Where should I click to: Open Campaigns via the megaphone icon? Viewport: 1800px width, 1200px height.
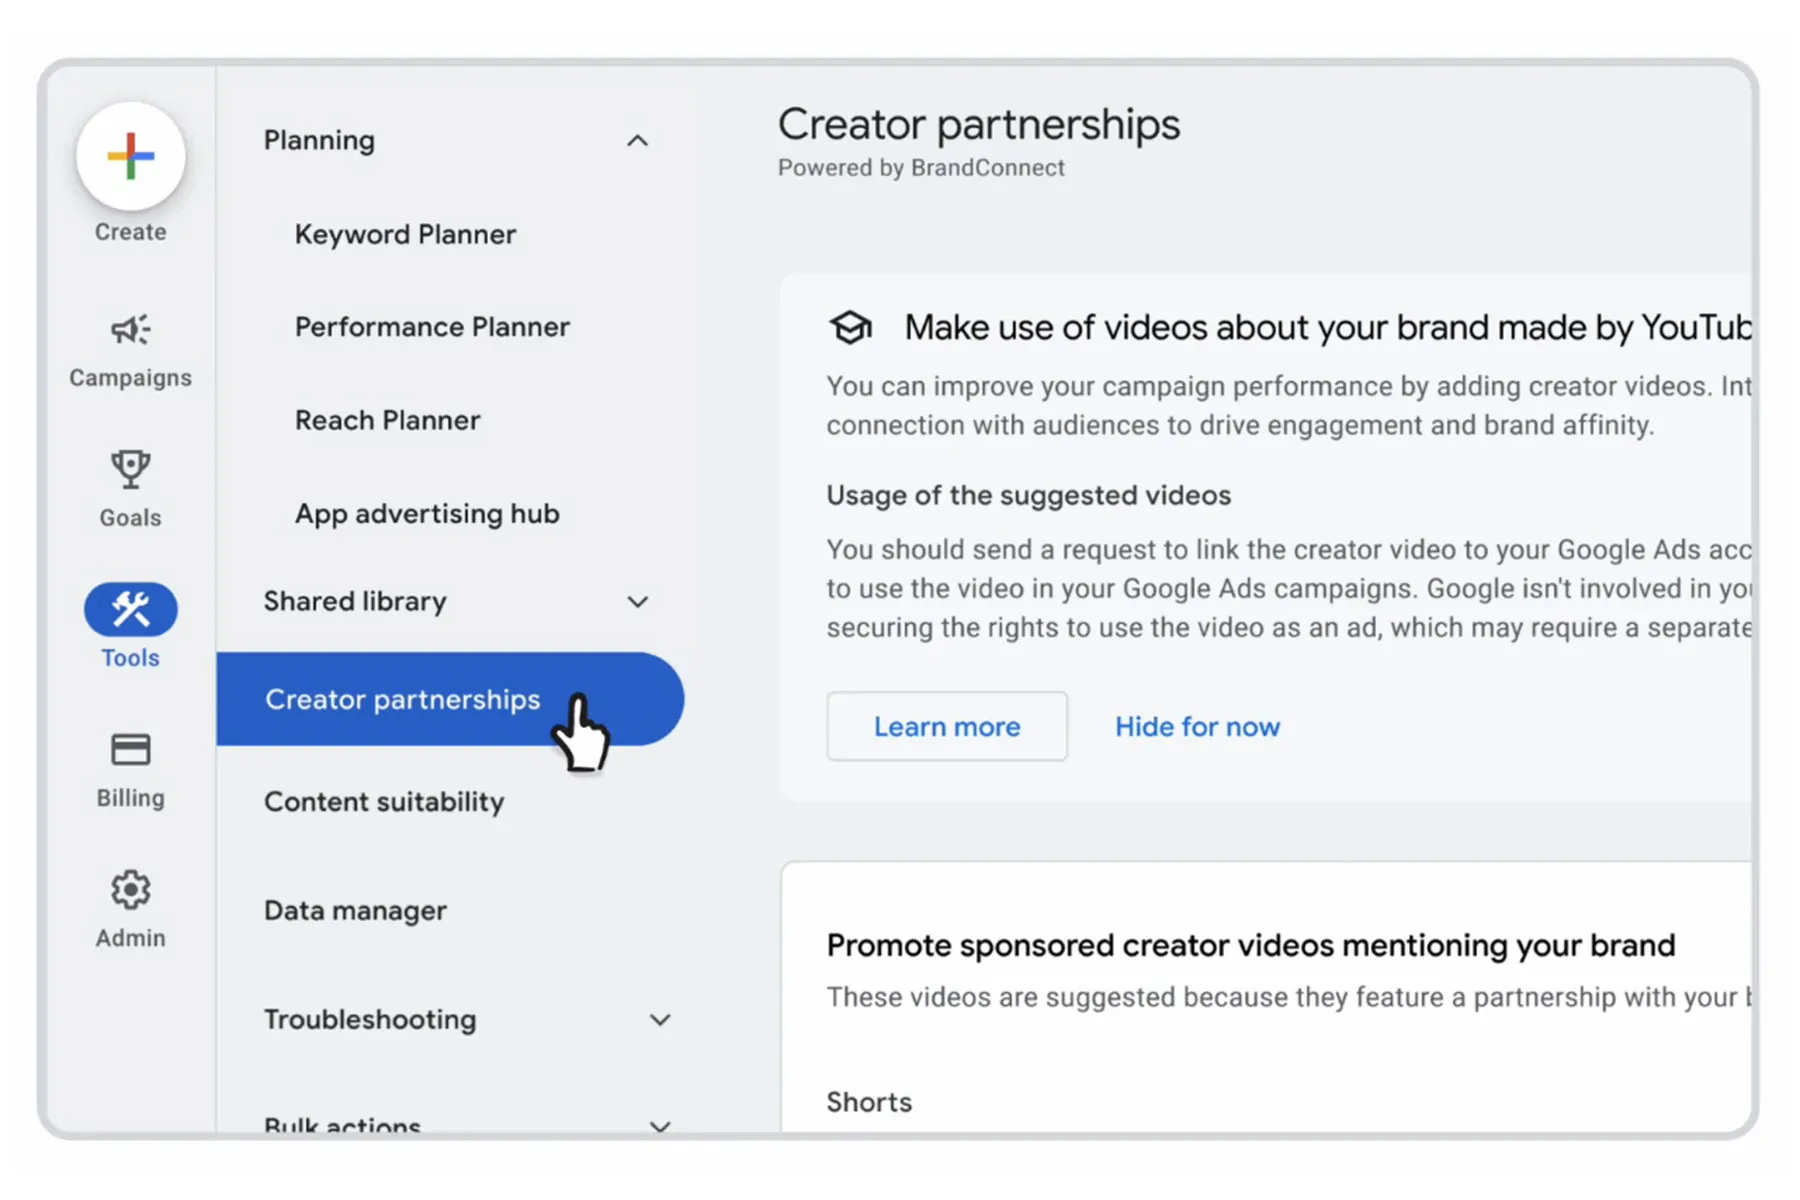tap(130, 330)
